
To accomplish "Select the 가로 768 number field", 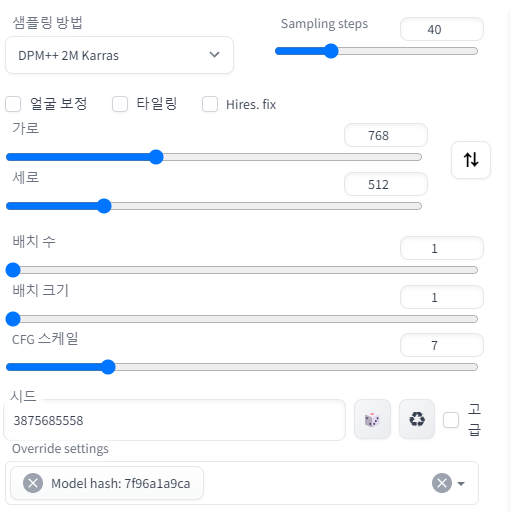I will click(x=386, y=135).
